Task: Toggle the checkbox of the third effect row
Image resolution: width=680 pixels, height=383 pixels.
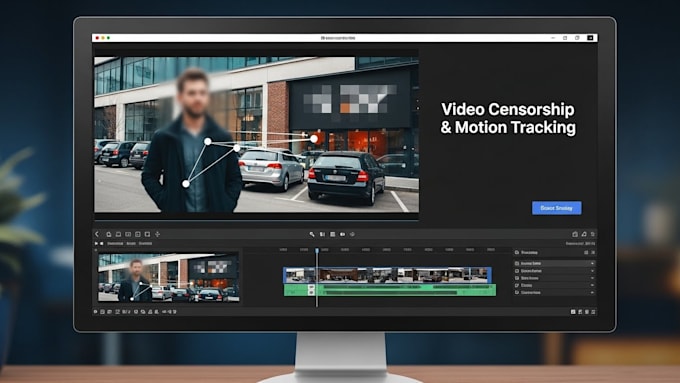Action: tap(517, 278)
